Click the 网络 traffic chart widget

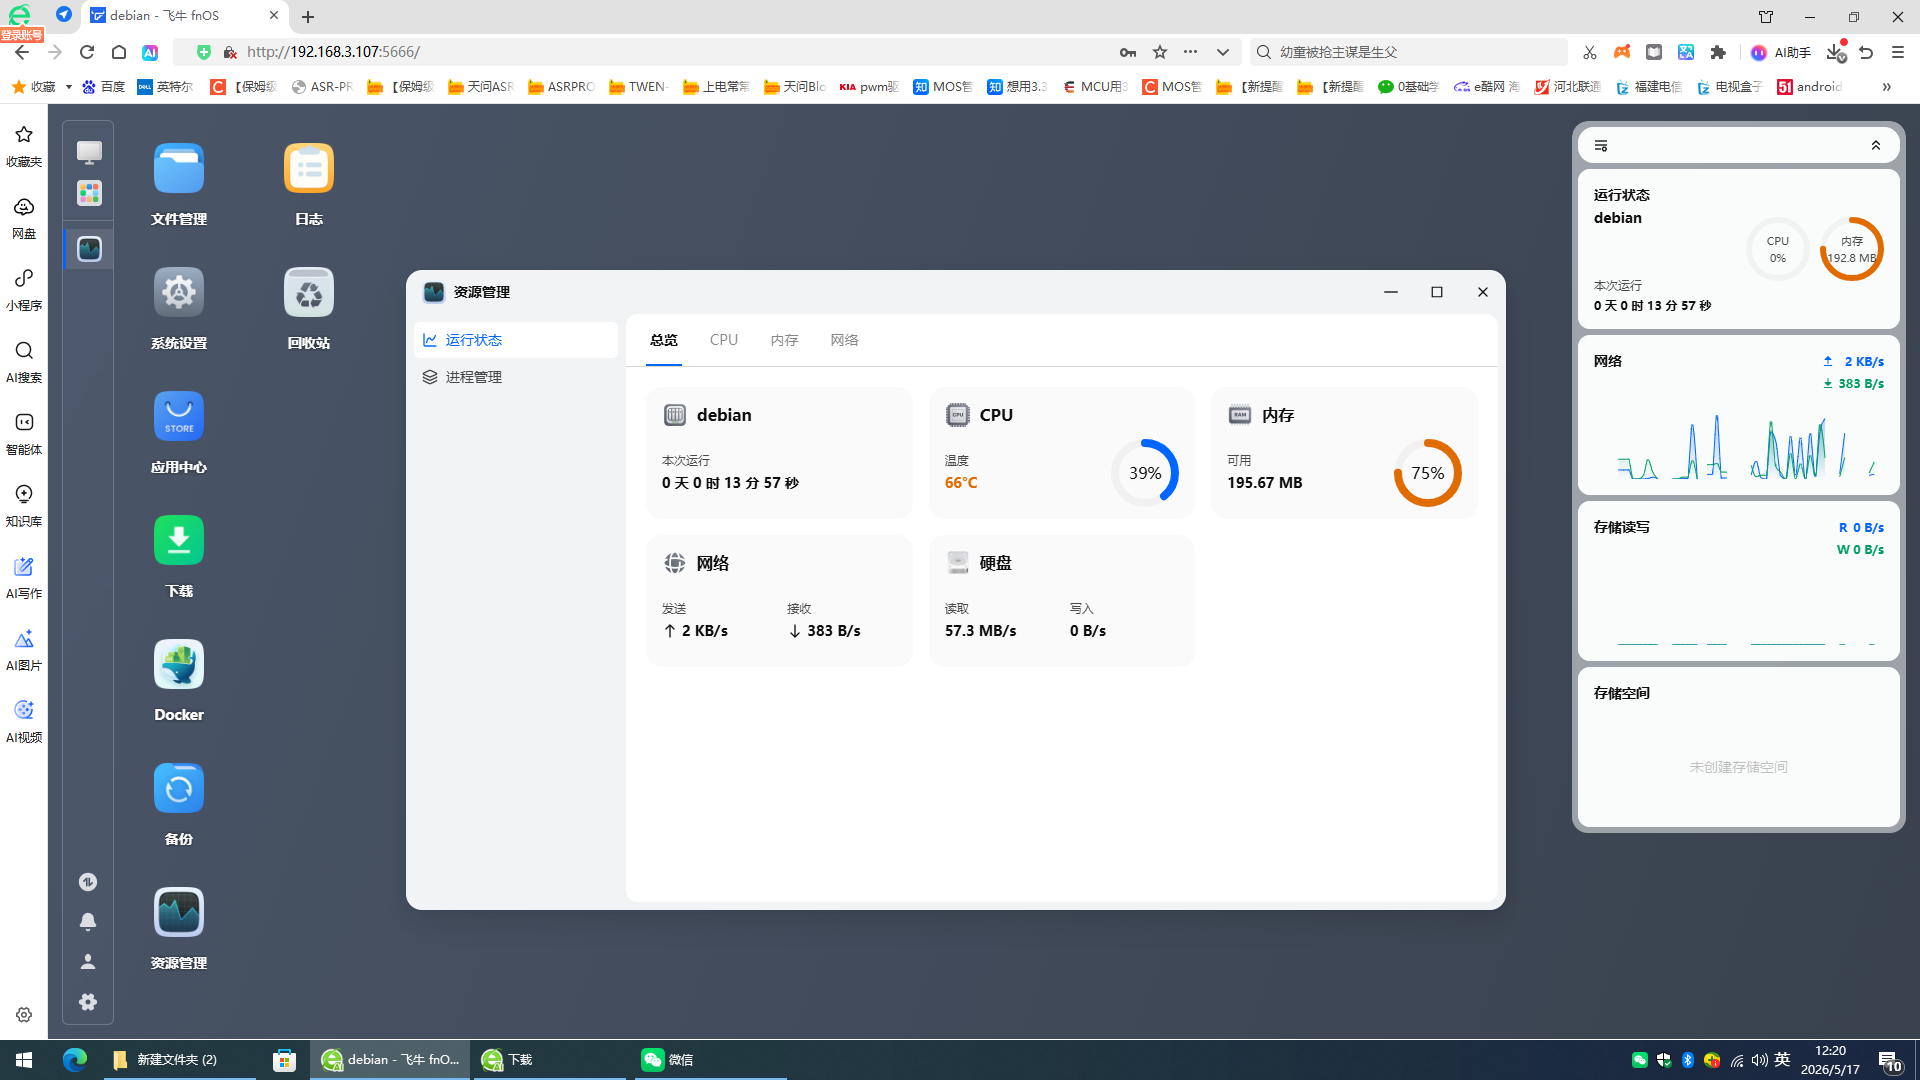1739,415
